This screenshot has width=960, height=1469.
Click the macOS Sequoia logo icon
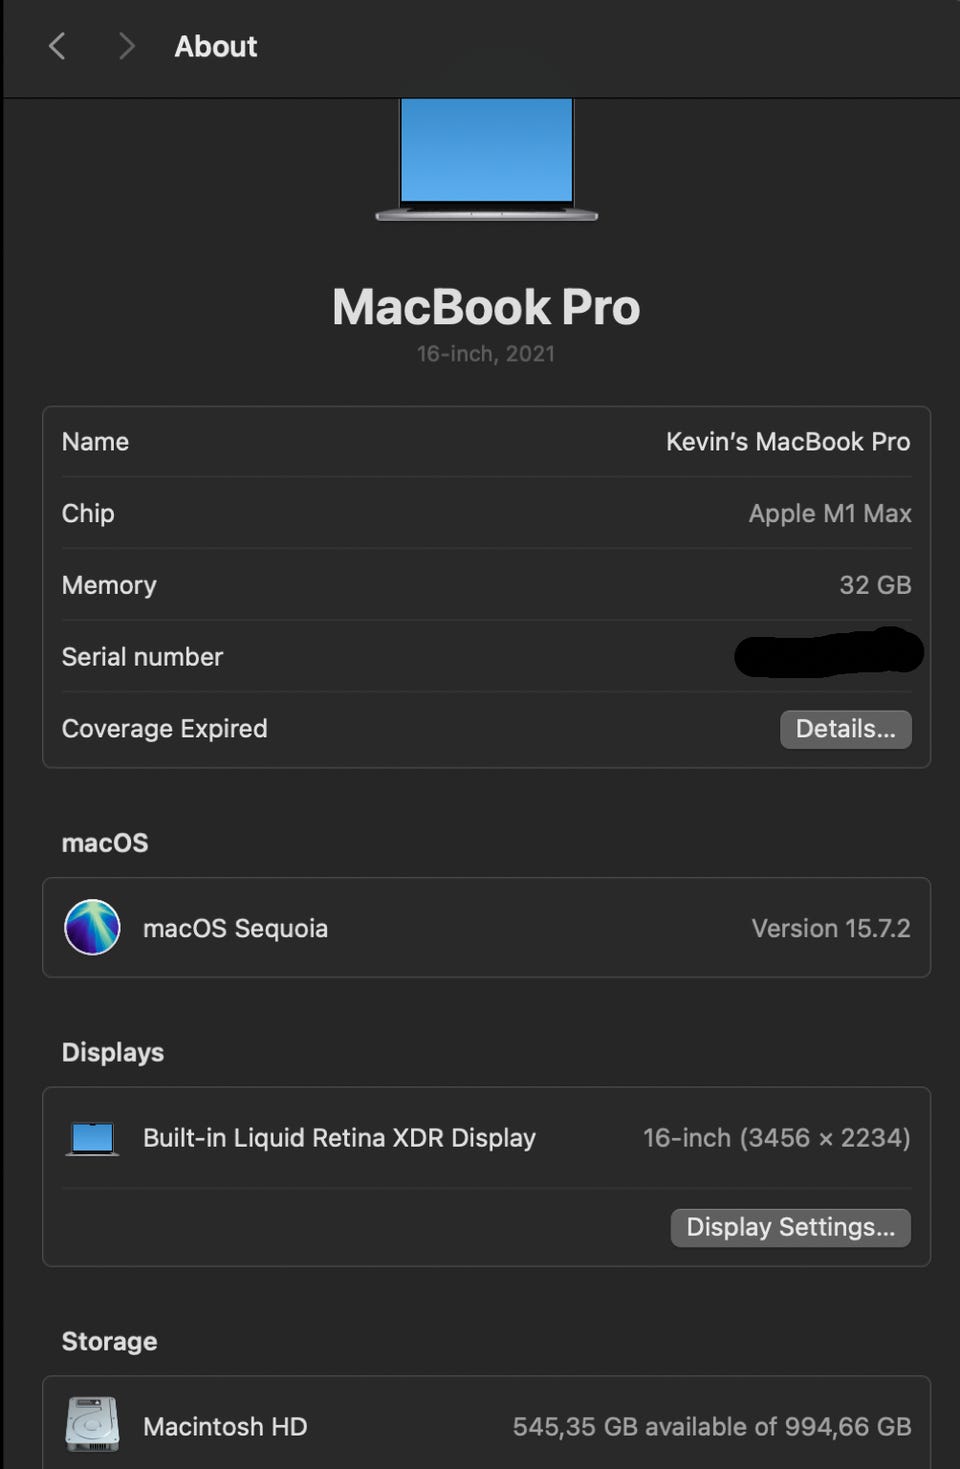[92, 927]
